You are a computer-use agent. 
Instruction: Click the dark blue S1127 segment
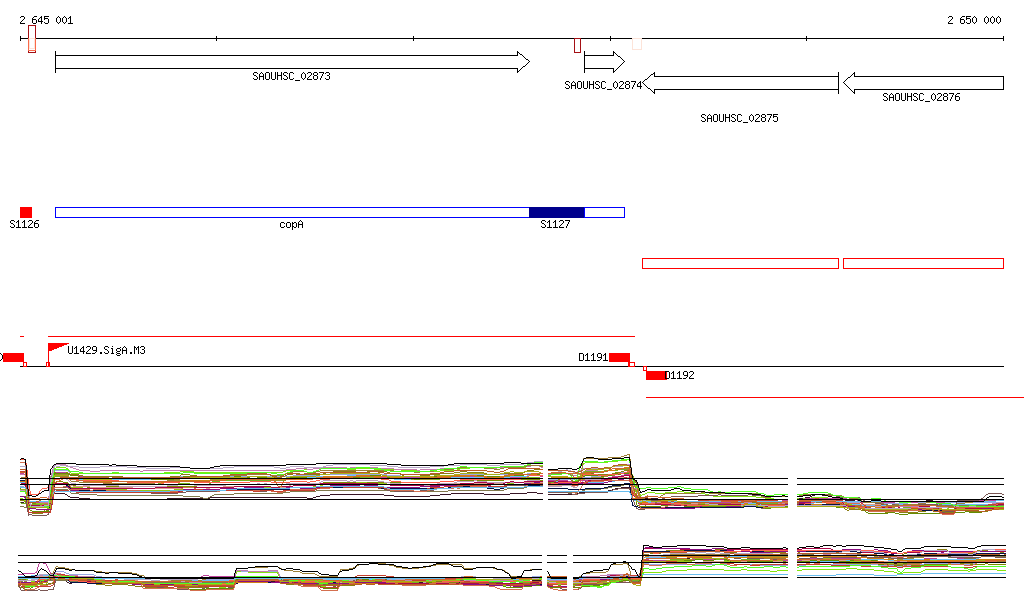click(x=556, y=212)
